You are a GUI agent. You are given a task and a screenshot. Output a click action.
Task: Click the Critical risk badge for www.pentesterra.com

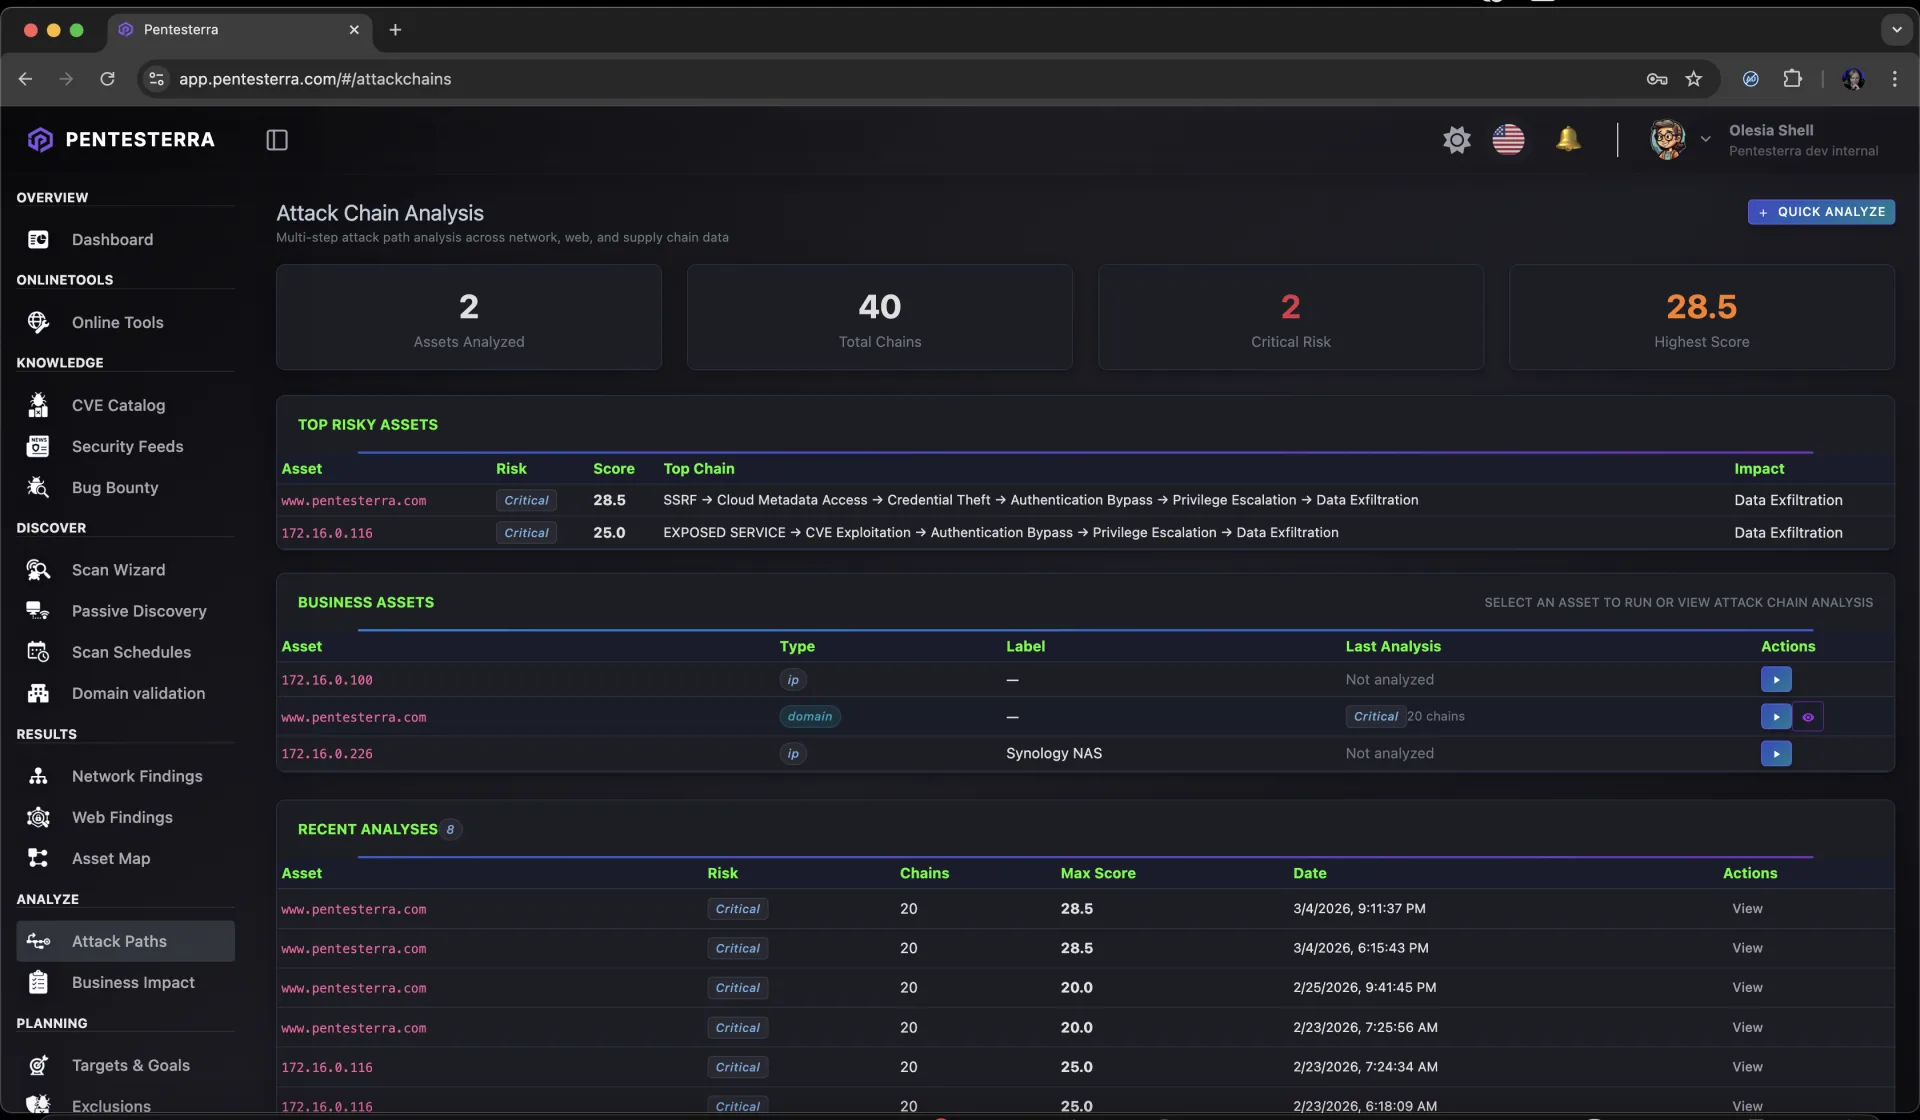[x=526, y=500]
